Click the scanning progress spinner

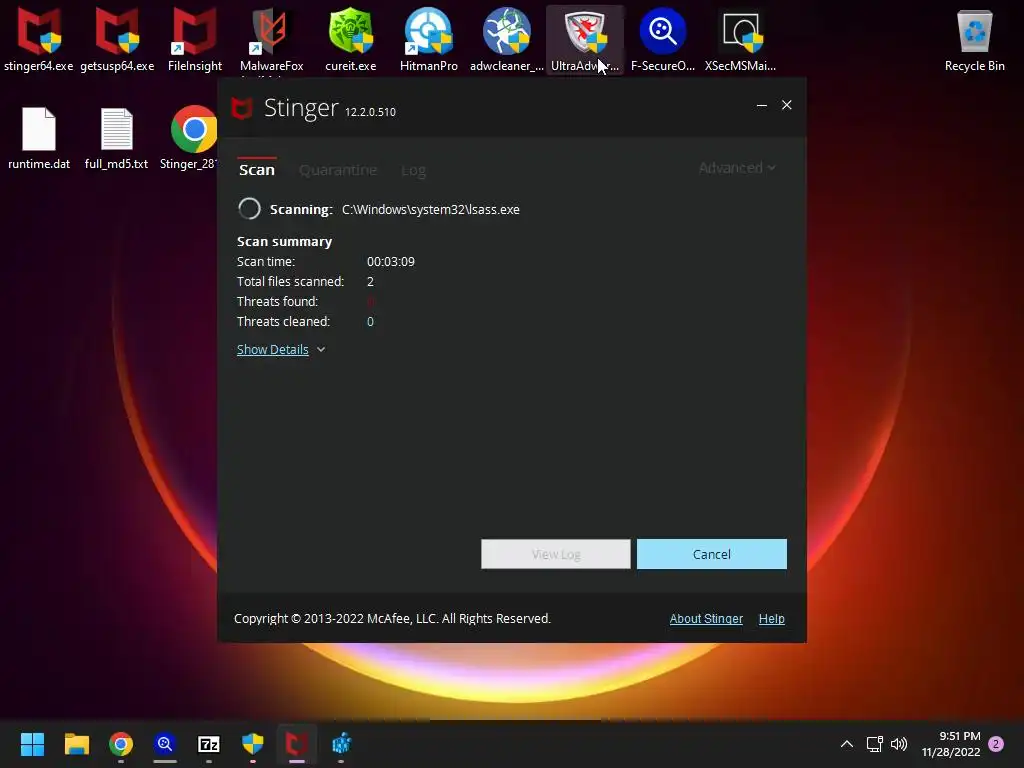[x=249, y=209]
